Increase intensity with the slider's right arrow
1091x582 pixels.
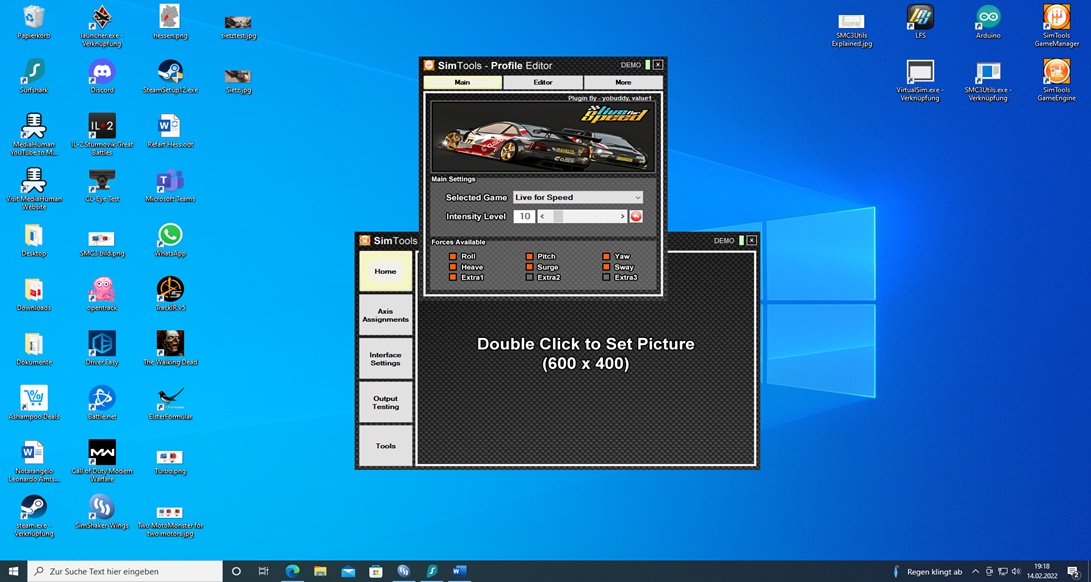[x=623, y=217]
